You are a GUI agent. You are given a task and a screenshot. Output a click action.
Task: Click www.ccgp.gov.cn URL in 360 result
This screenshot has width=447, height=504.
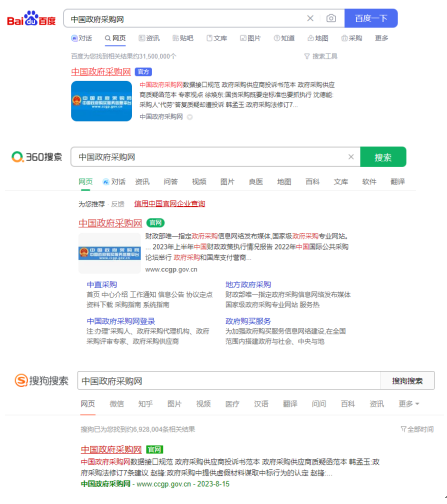[x=171, y=269]
